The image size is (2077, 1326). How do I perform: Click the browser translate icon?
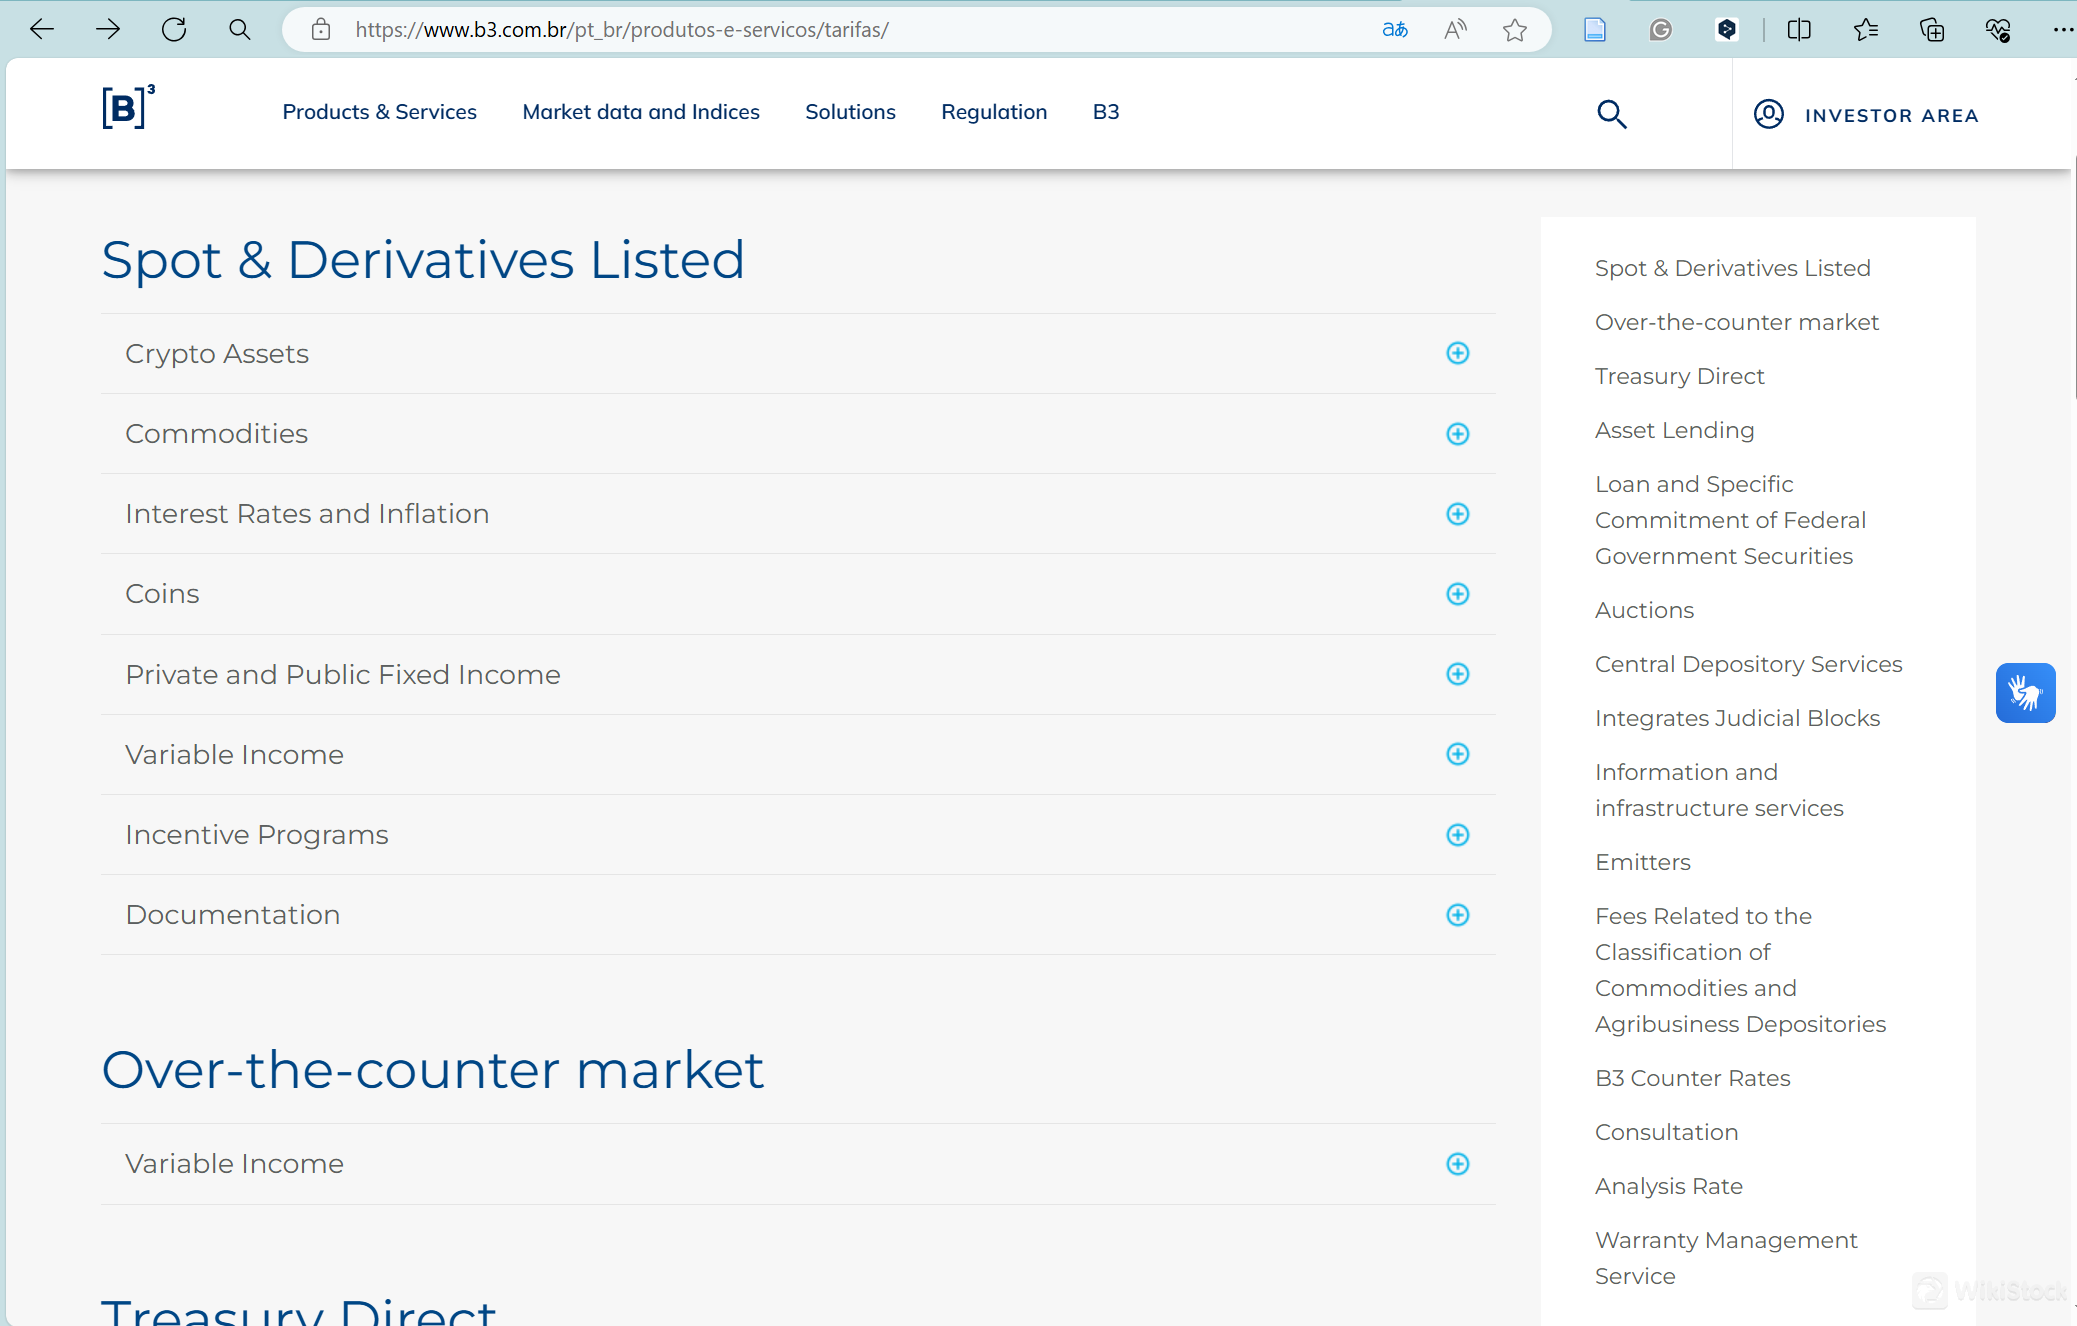click(1394, 30)
